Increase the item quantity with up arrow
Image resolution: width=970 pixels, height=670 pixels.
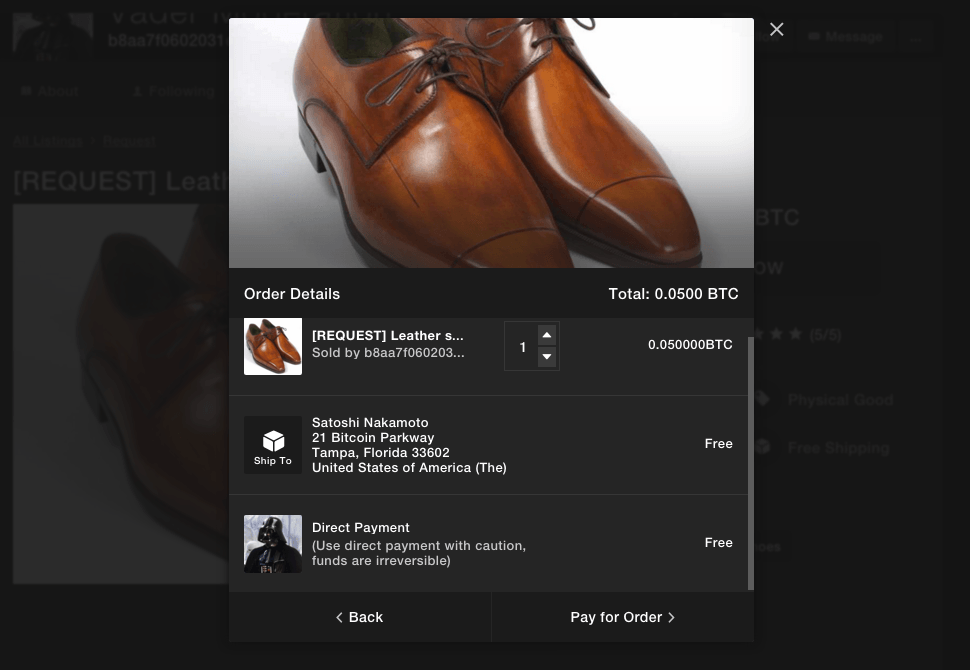click(547, 335)
